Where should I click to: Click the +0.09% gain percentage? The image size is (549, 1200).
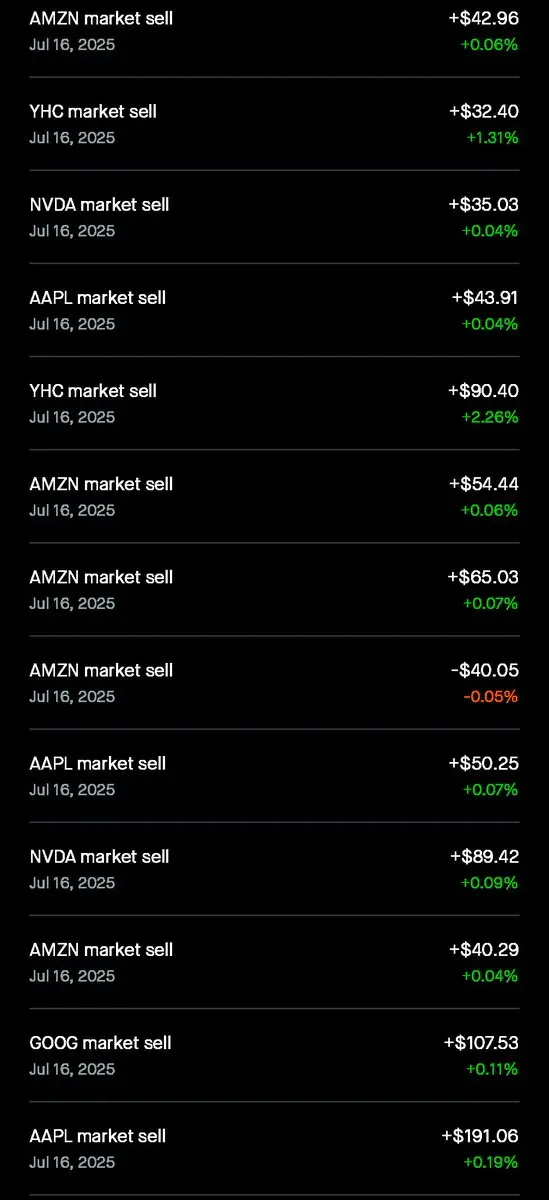pyautogui.click(x=489, y=883)
